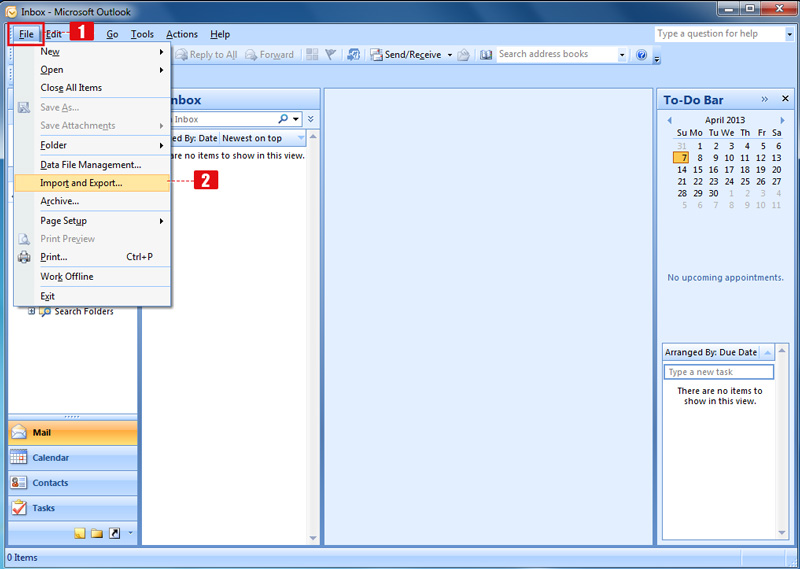The width and height of the screenshot is (800, 569).
Task: Choose Close All Items
Action: (92, 88)
